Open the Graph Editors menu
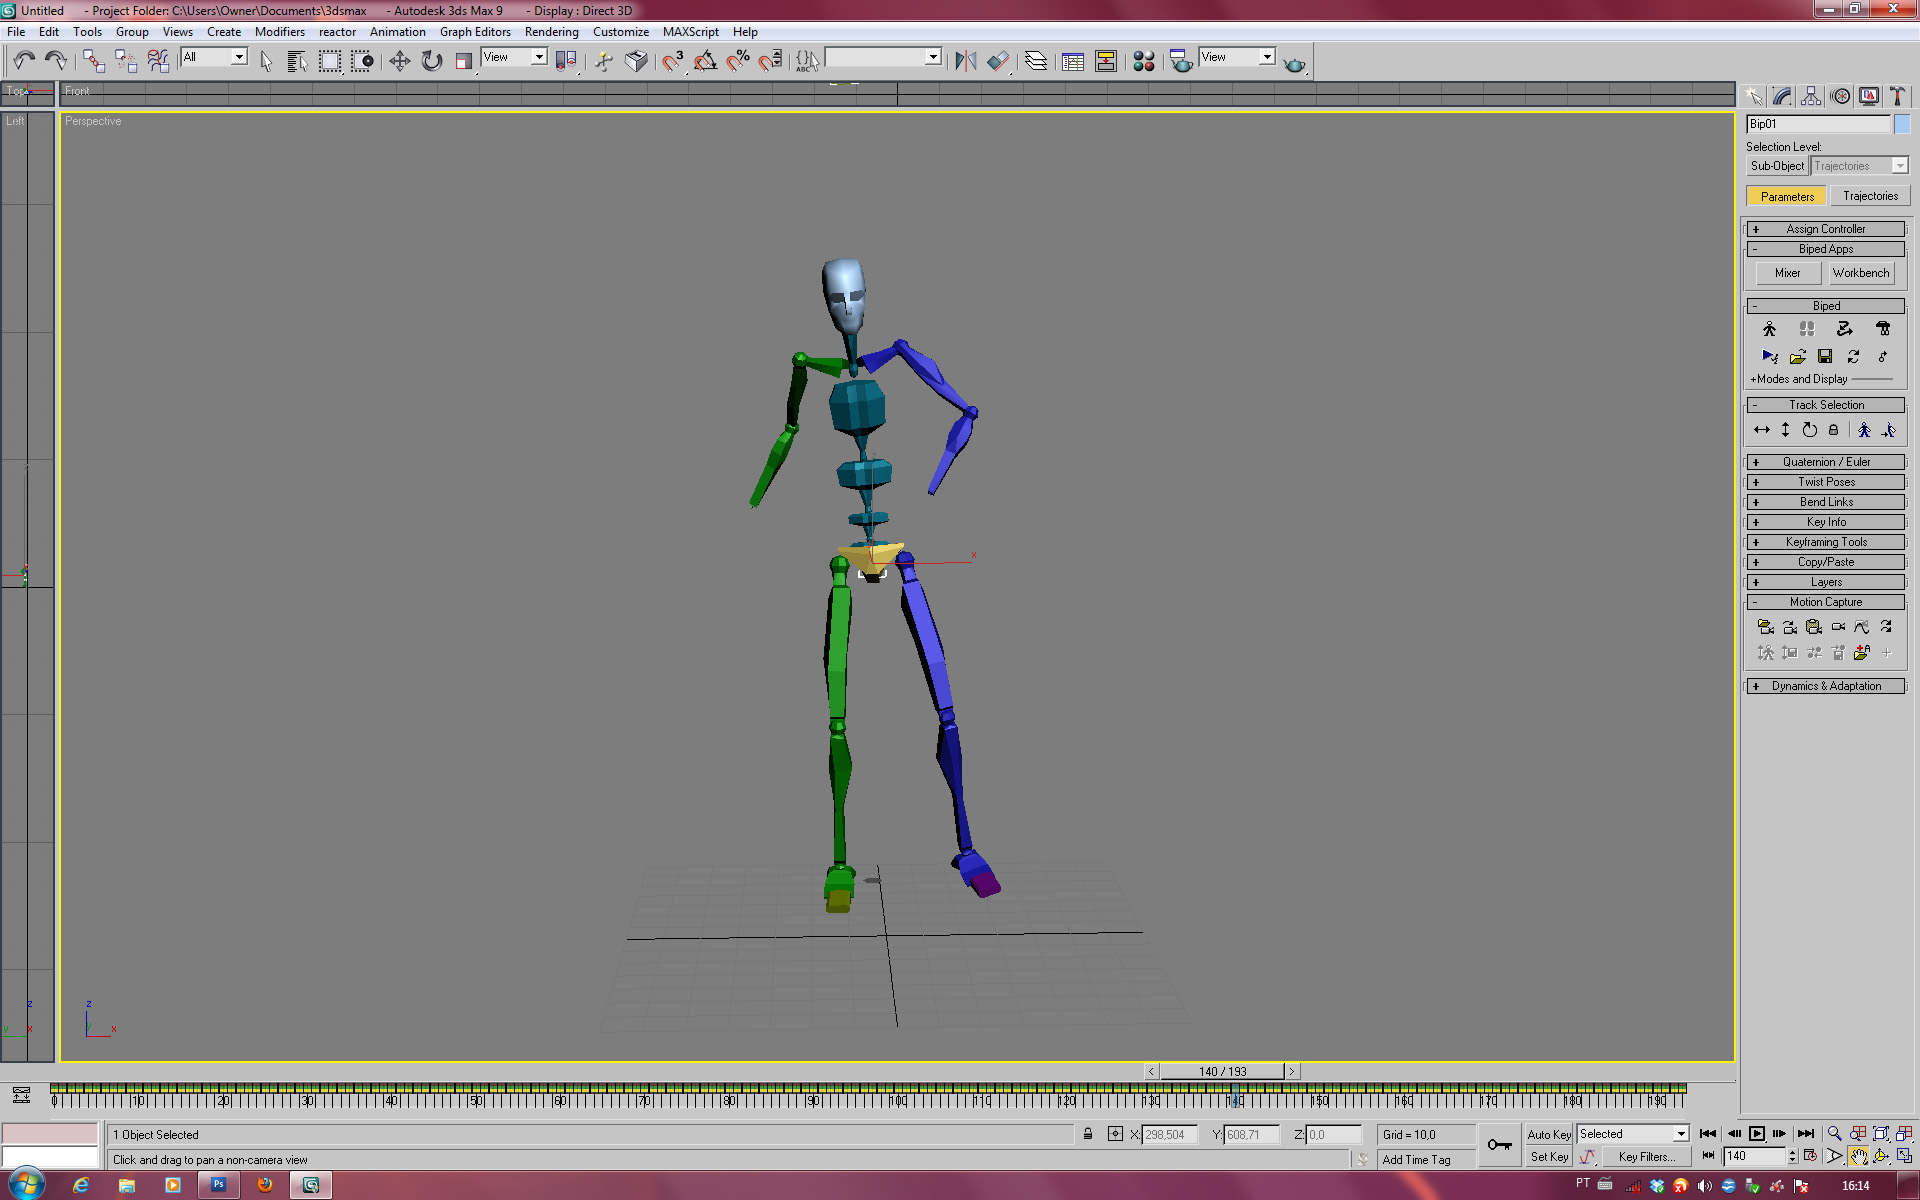The width and height of the screenshot is (1920, 1200). pyautogui.click(x=475, y=32)
